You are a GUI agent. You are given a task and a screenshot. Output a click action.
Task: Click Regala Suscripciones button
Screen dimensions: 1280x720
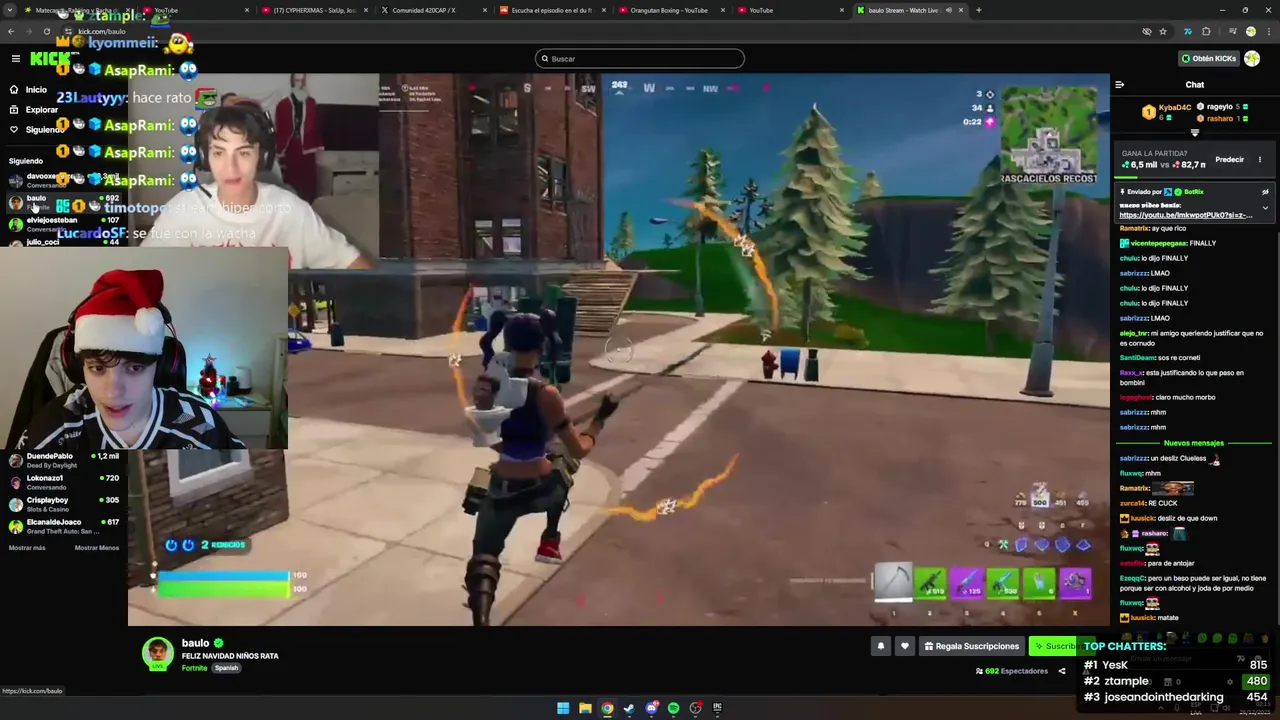(x=972, y=646)
